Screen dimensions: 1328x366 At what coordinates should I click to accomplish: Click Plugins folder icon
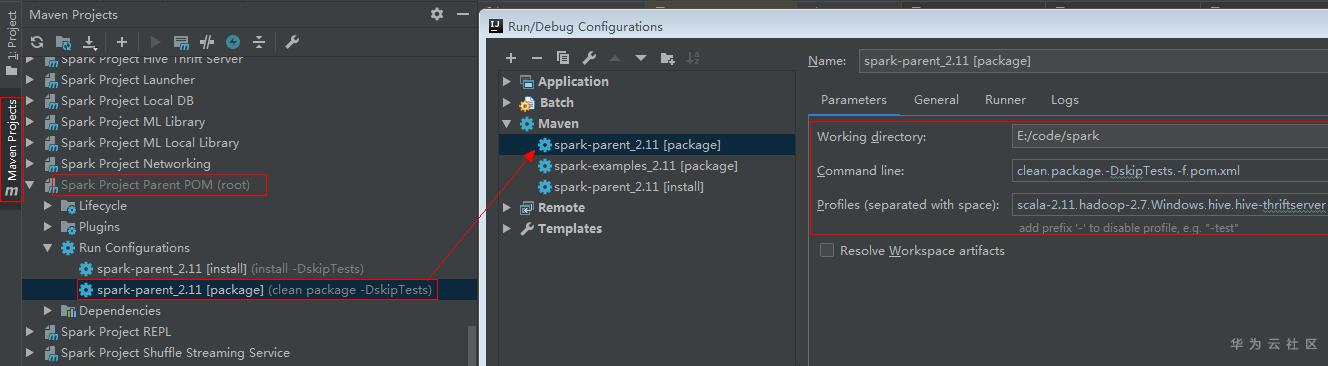coord(68,227)
